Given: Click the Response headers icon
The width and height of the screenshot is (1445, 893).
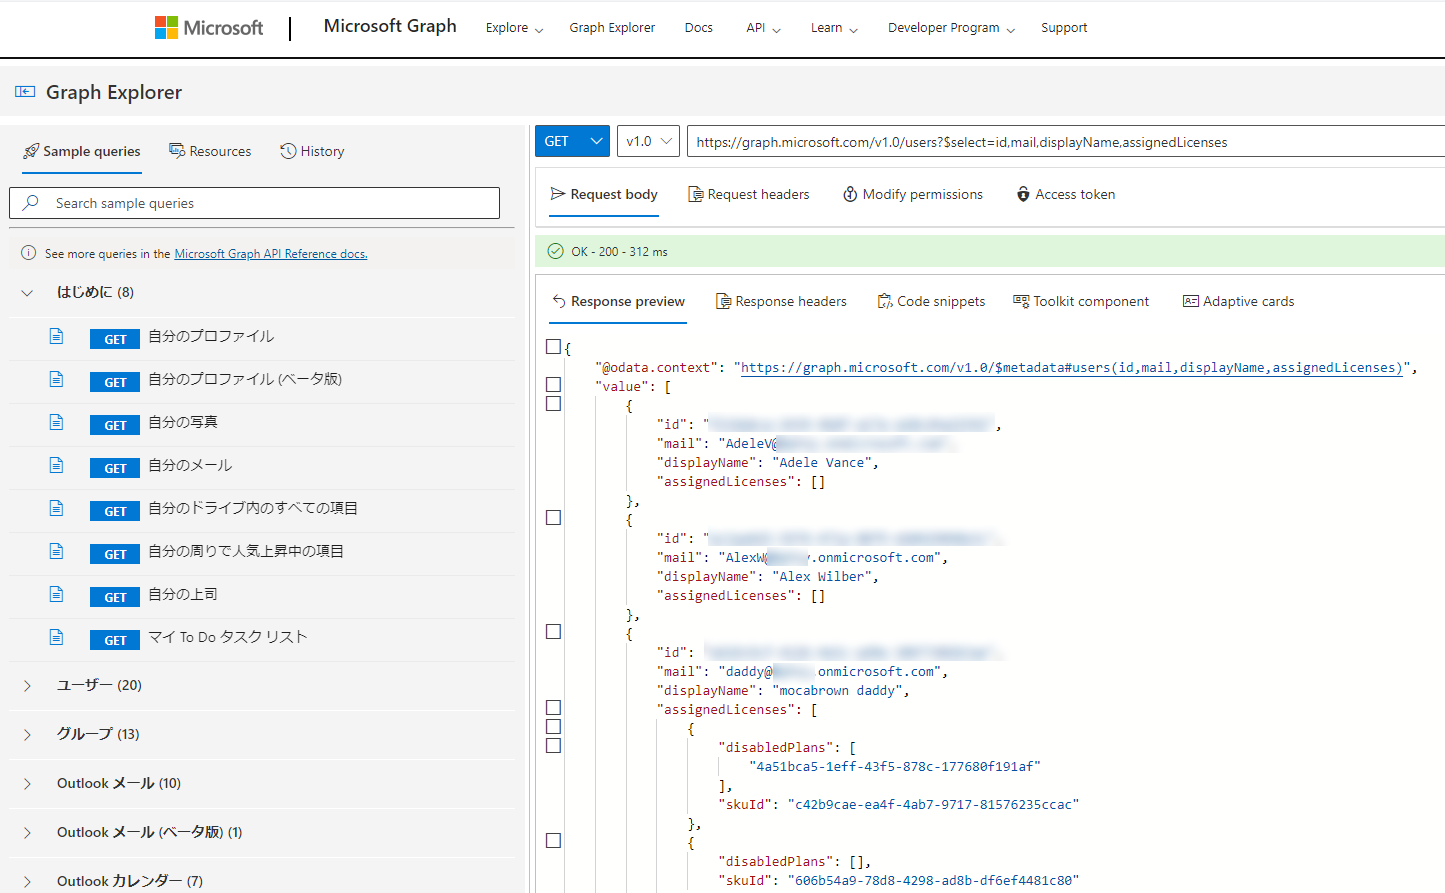Looking at the screenshot, I should [x=723, y=301].
